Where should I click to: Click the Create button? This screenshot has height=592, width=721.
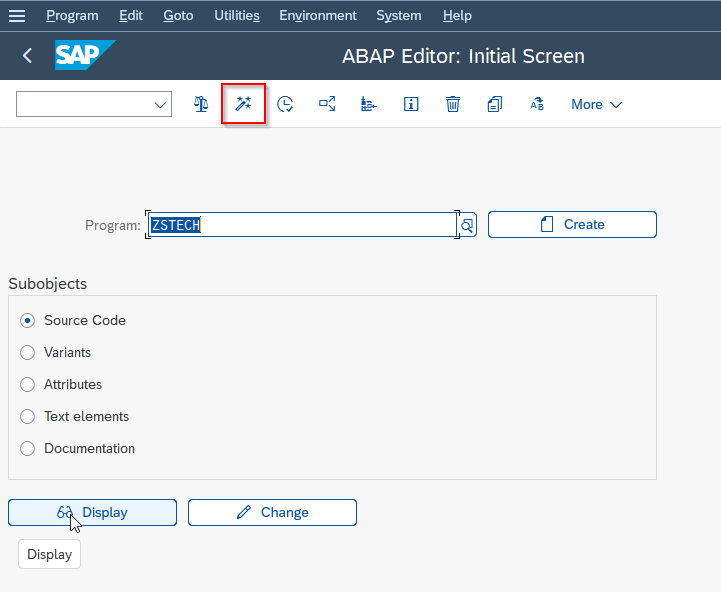[572, 224]
